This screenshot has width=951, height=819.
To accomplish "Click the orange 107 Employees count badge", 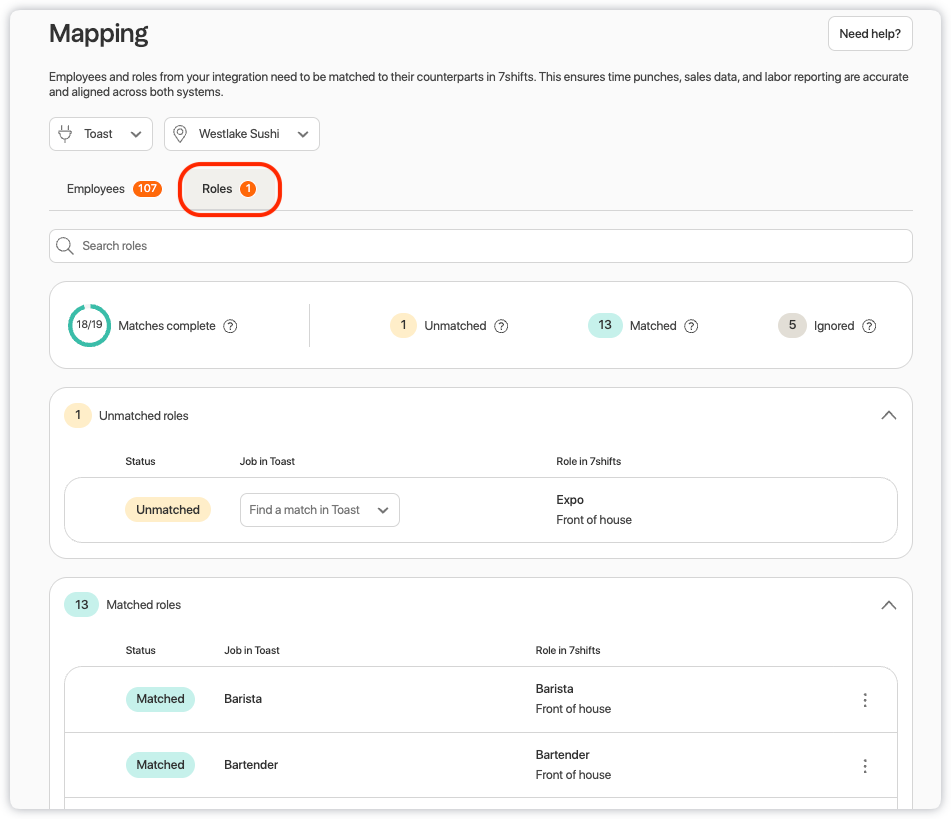I will coord(147,189).
